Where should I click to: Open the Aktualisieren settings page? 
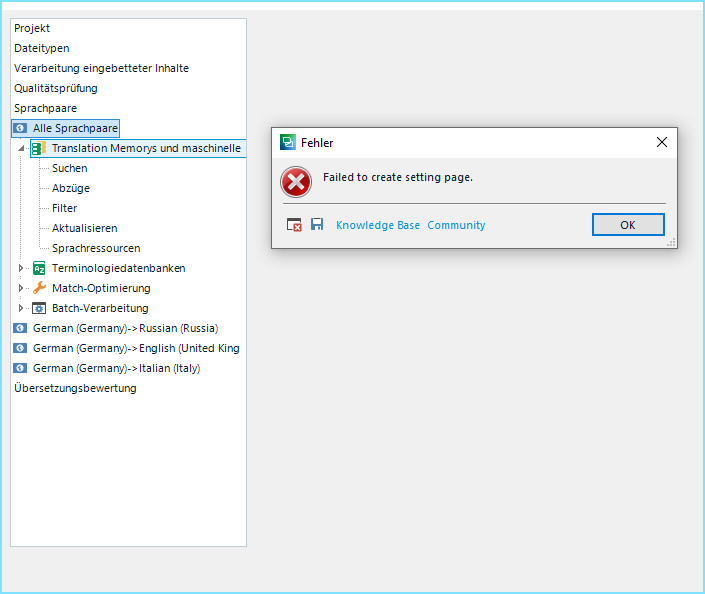[x=85, y=228]
